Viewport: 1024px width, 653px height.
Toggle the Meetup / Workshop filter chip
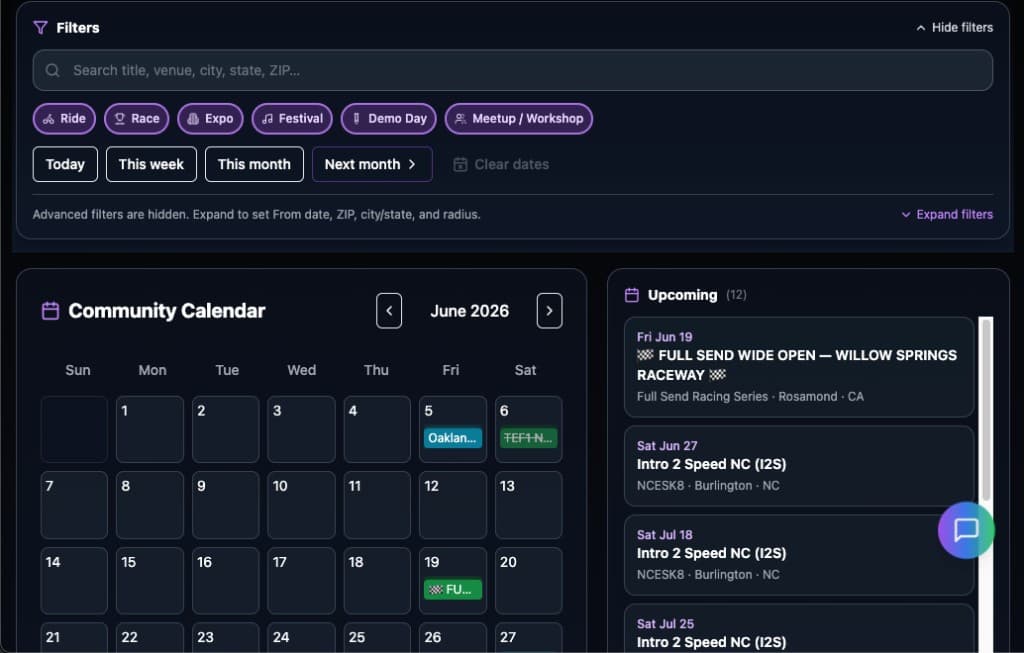click(x=519, y=119)
